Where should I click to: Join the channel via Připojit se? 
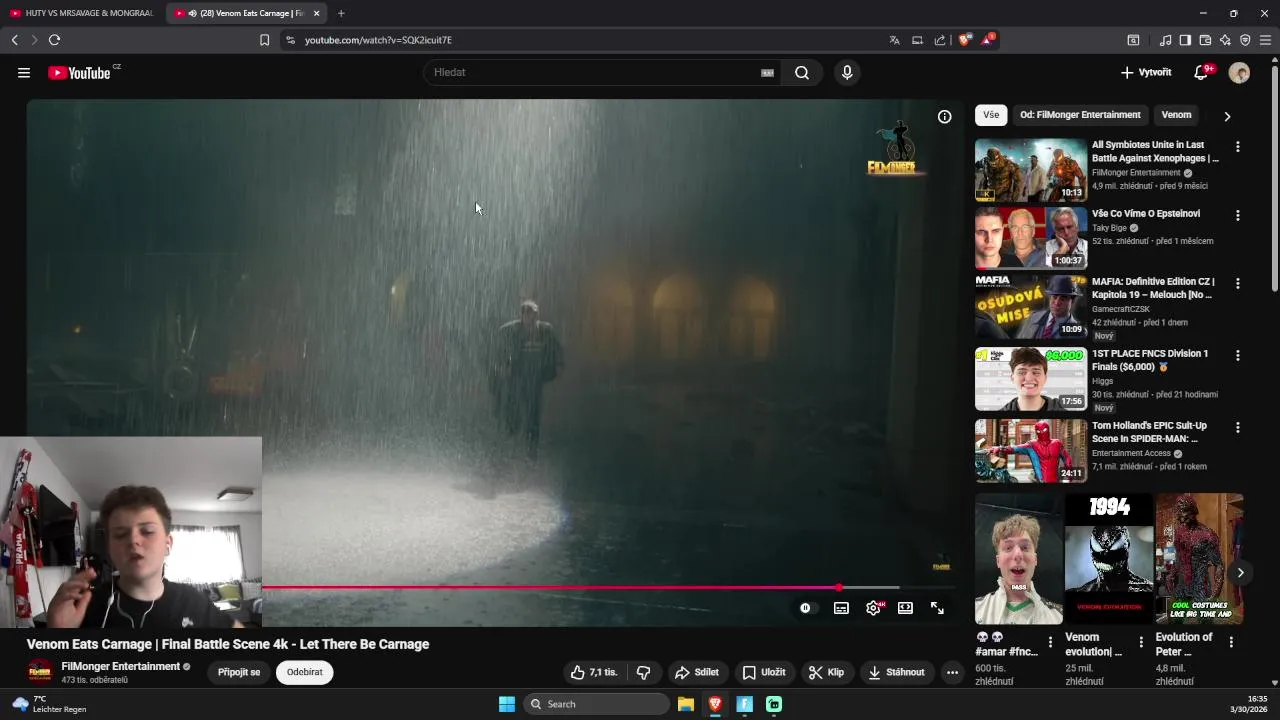pyautogui.click(x=239, y=672)
